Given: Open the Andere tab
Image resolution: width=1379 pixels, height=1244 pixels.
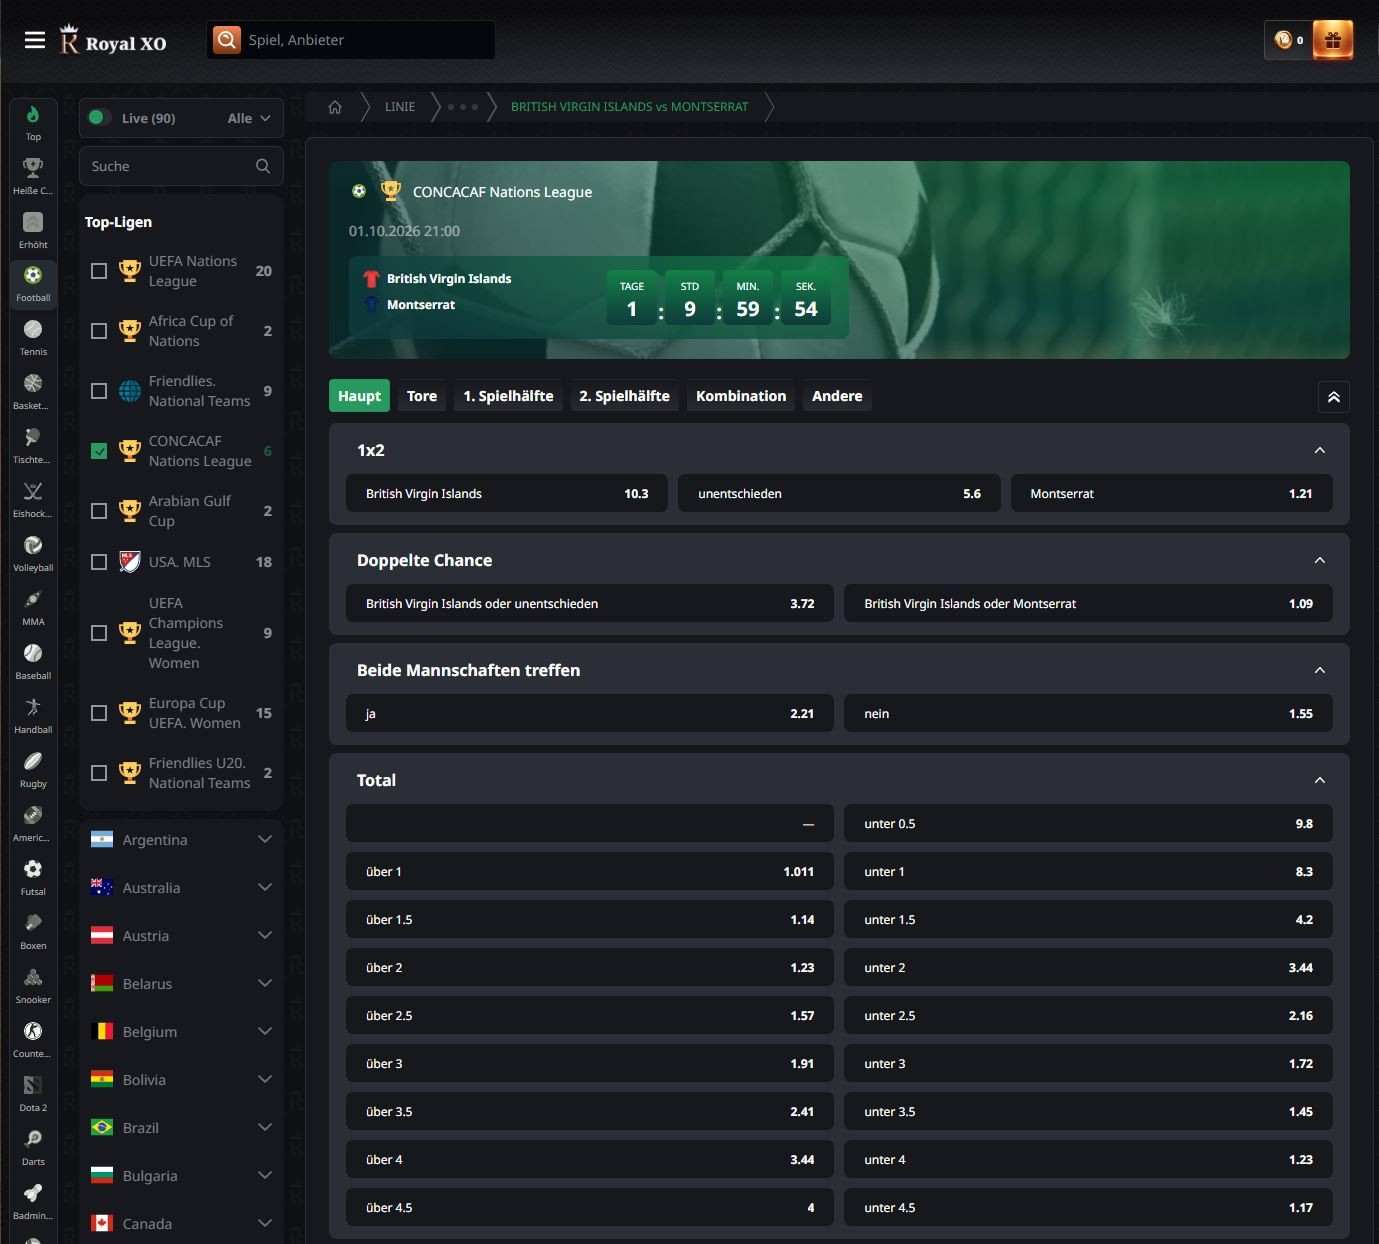Looking at the screenshot, I should [x=837, y=397].
